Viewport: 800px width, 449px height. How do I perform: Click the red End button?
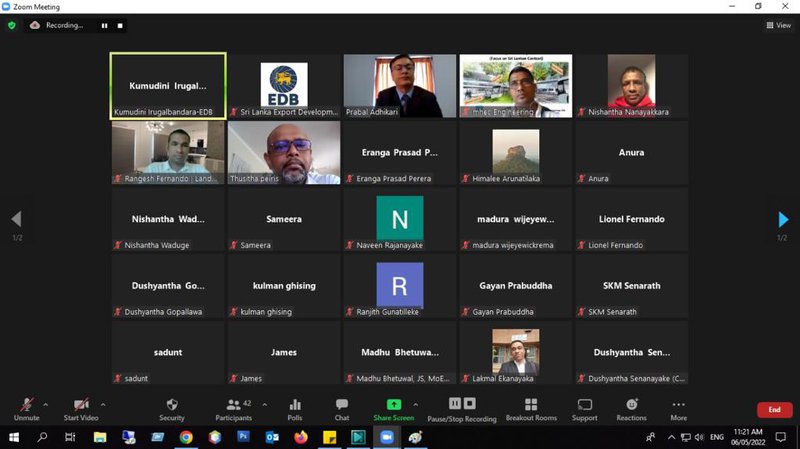[x=774, y=410]
